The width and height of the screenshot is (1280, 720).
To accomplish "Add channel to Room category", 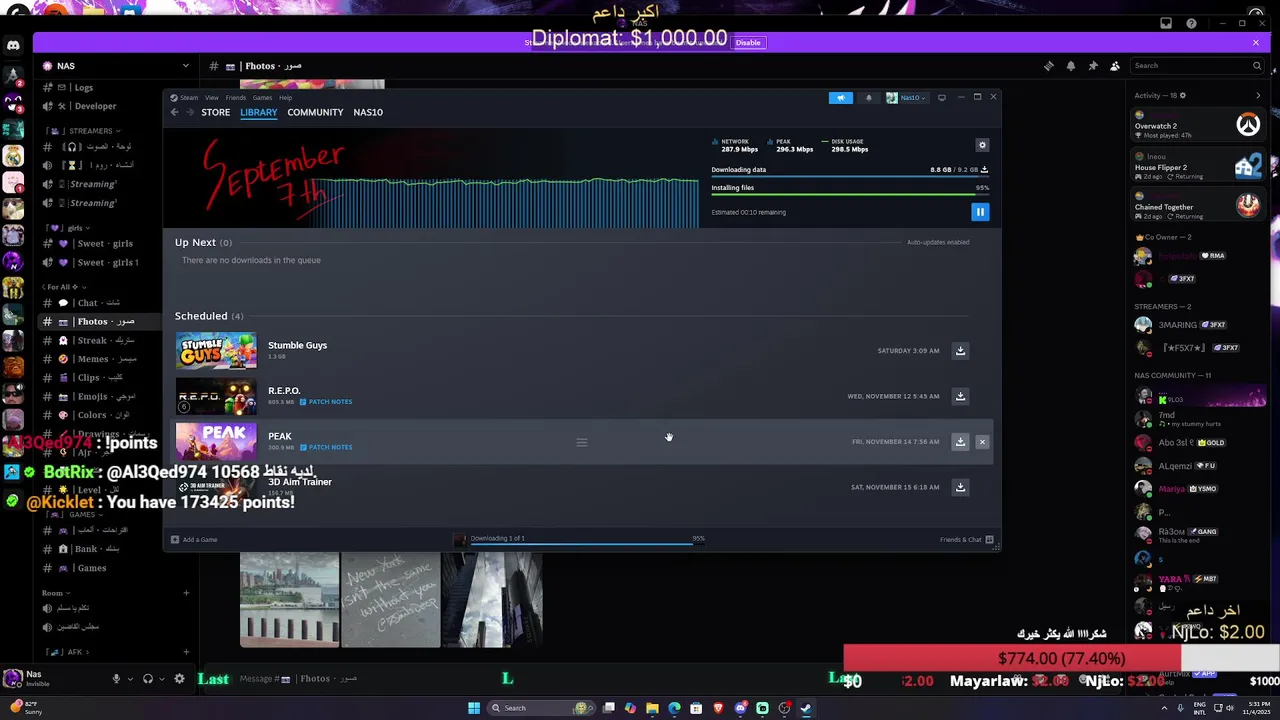I will (186, 593).
